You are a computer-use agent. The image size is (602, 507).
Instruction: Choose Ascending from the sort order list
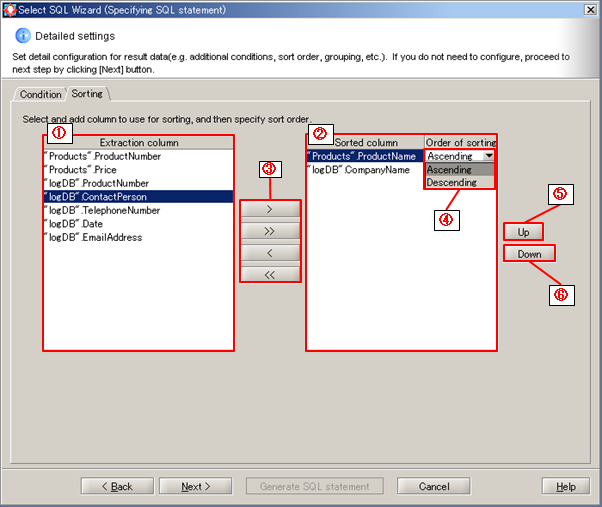(450, 170)
